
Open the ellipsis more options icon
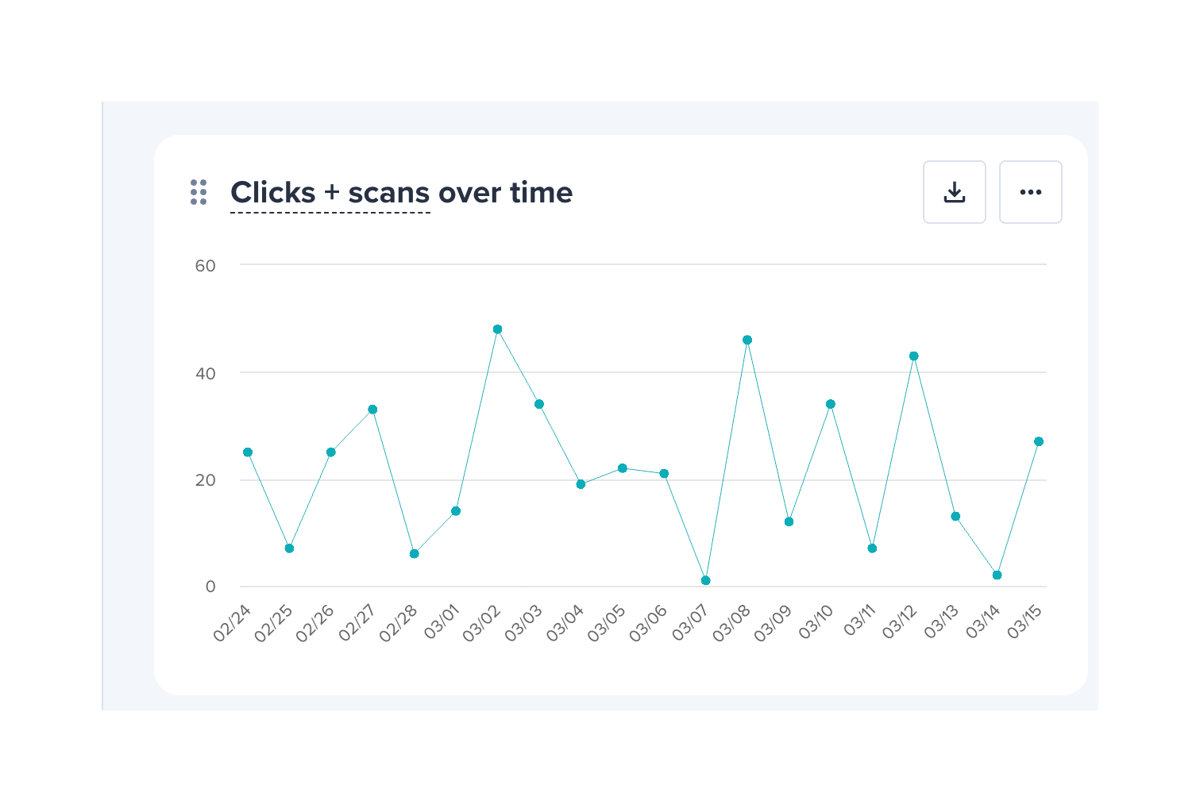1030,191
